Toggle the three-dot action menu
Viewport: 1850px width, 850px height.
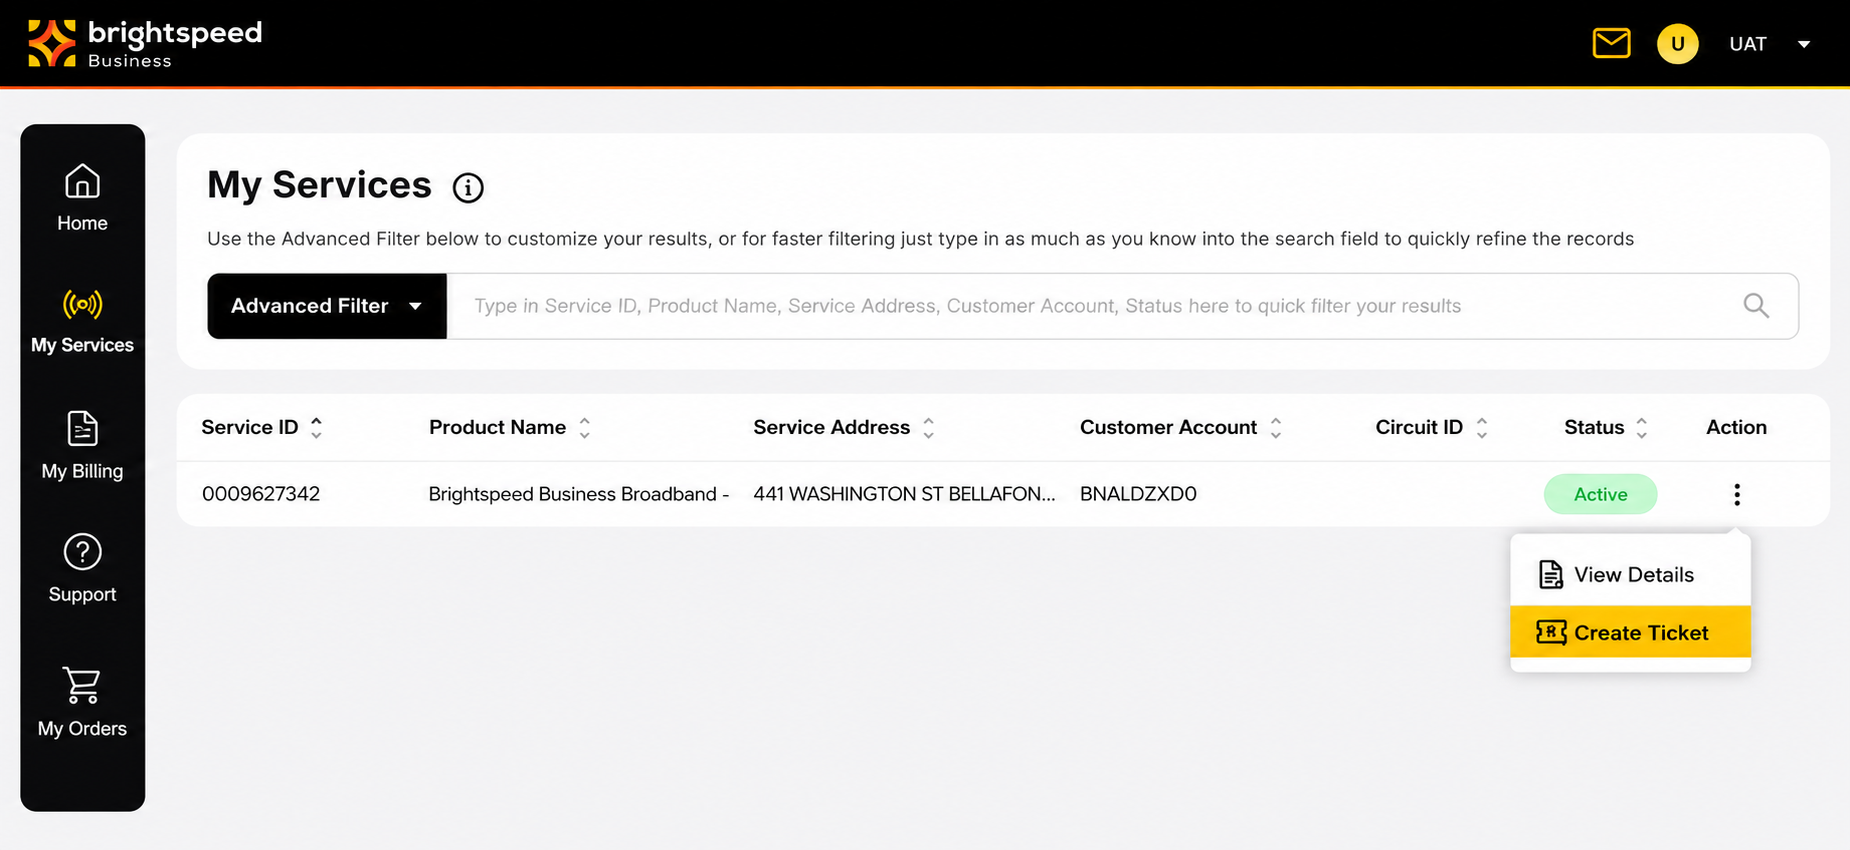(1737, 494)
